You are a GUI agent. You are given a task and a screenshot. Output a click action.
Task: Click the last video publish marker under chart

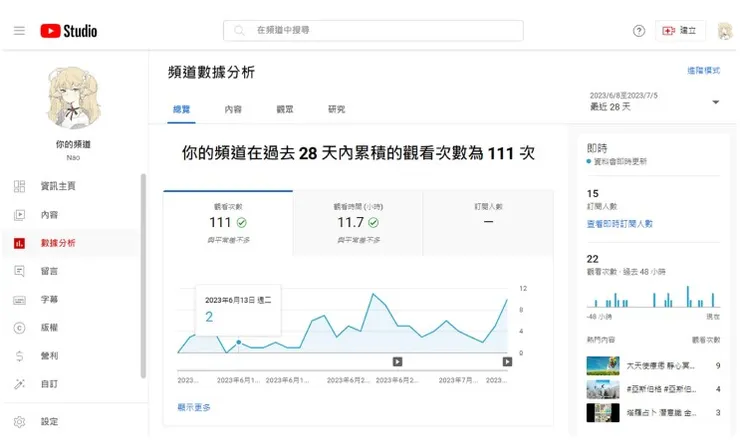coord(507,362)
